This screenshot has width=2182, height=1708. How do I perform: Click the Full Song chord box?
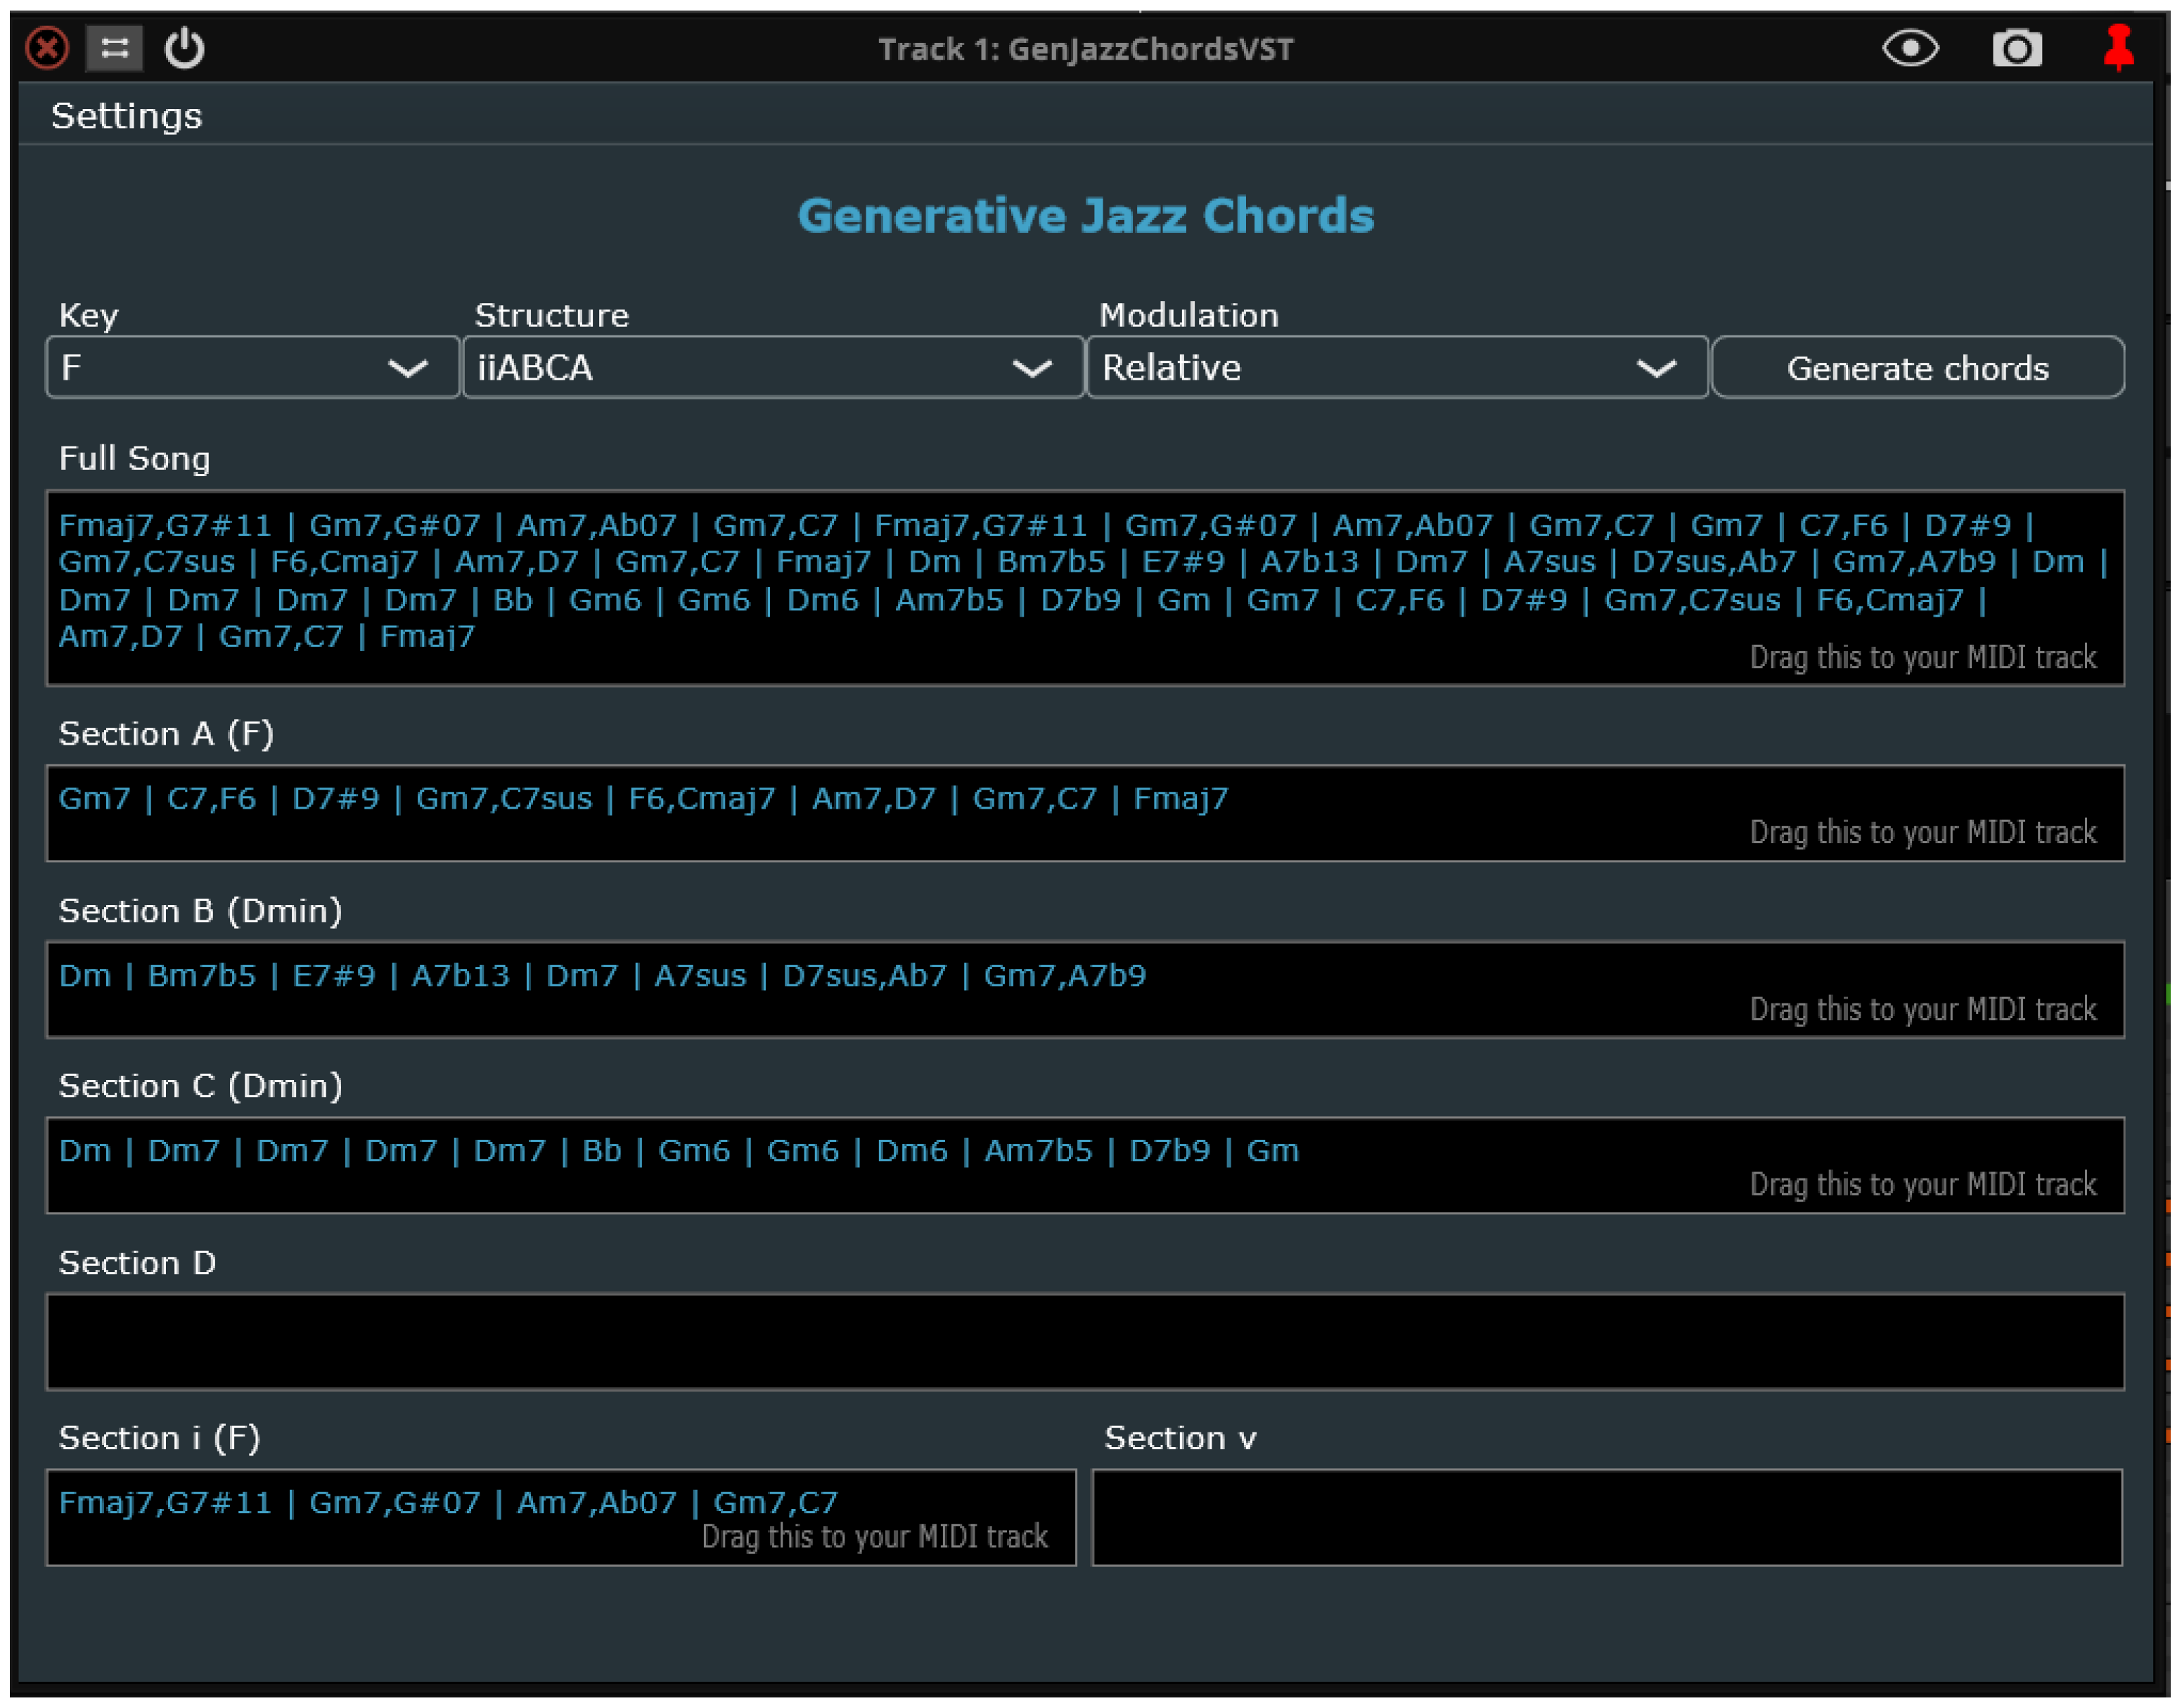tap(1084, 588)
